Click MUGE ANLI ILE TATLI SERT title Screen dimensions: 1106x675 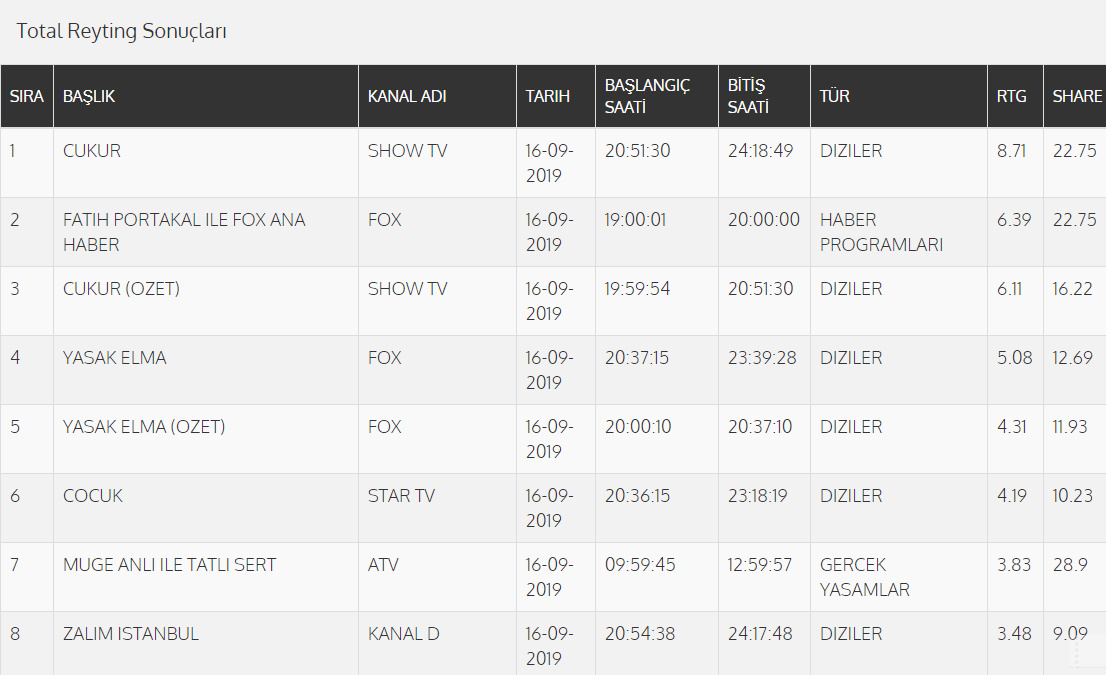coord(169,565)
